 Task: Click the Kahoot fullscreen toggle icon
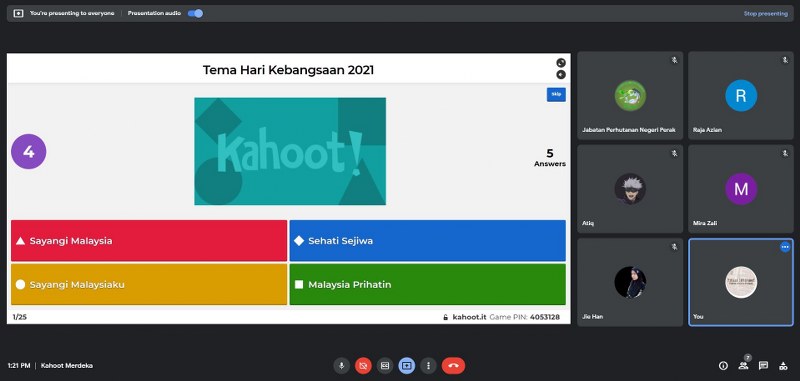[x=561, y=63]
